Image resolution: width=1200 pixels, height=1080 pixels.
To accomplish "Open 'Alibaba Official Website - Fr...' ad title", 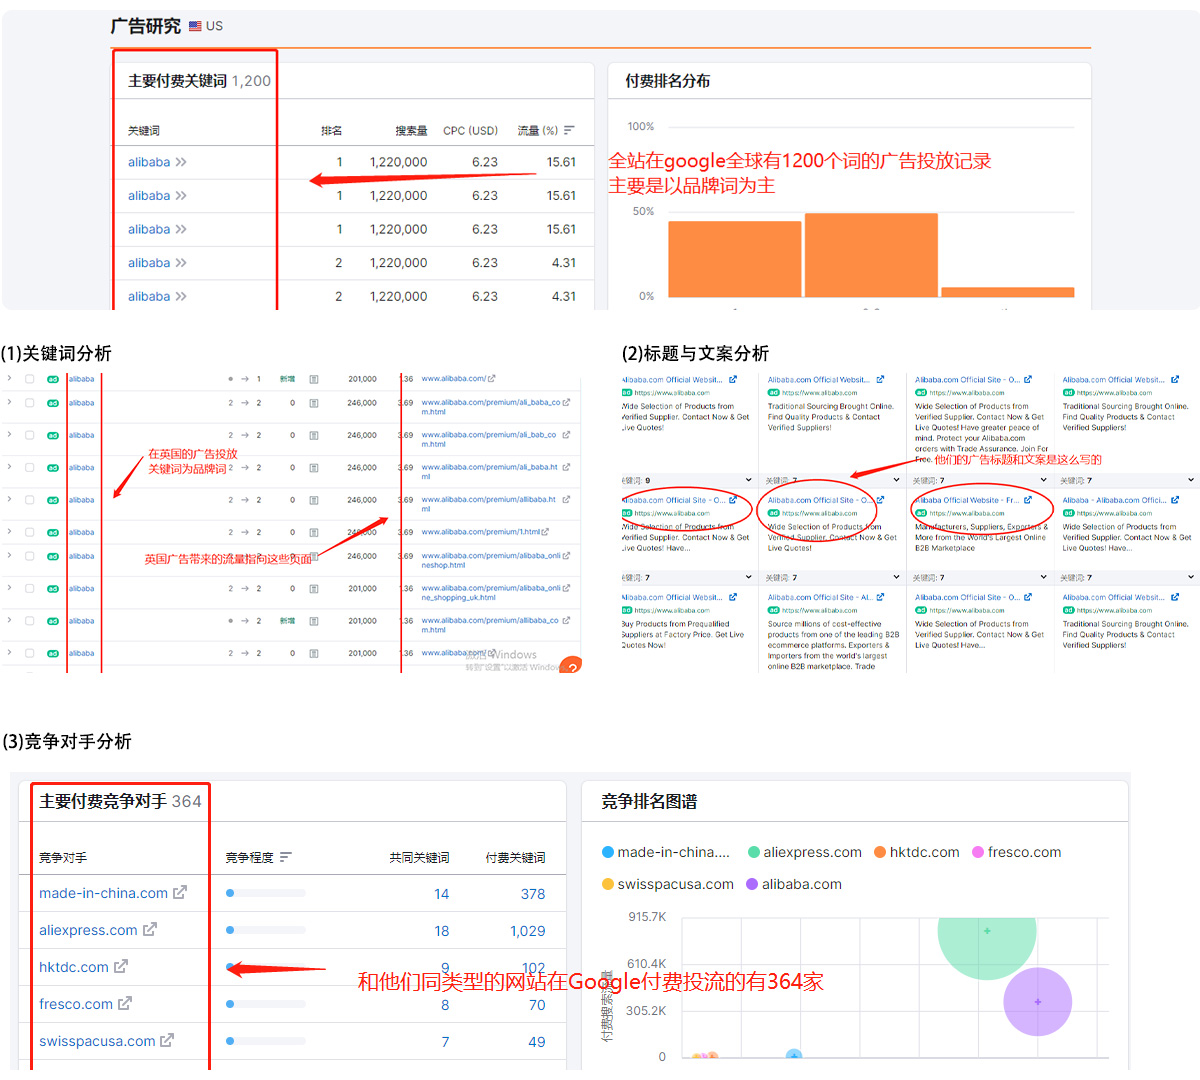I will (968, 500).
